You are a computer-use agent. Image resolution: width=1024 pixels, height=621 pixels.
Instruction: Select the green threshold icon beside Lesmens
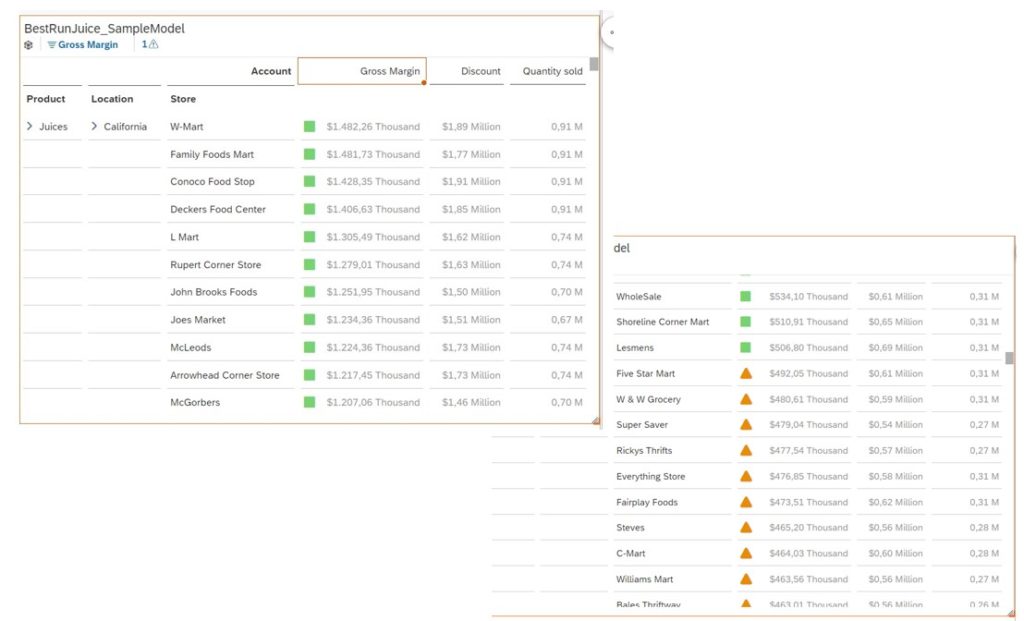[x=744, y=347]
